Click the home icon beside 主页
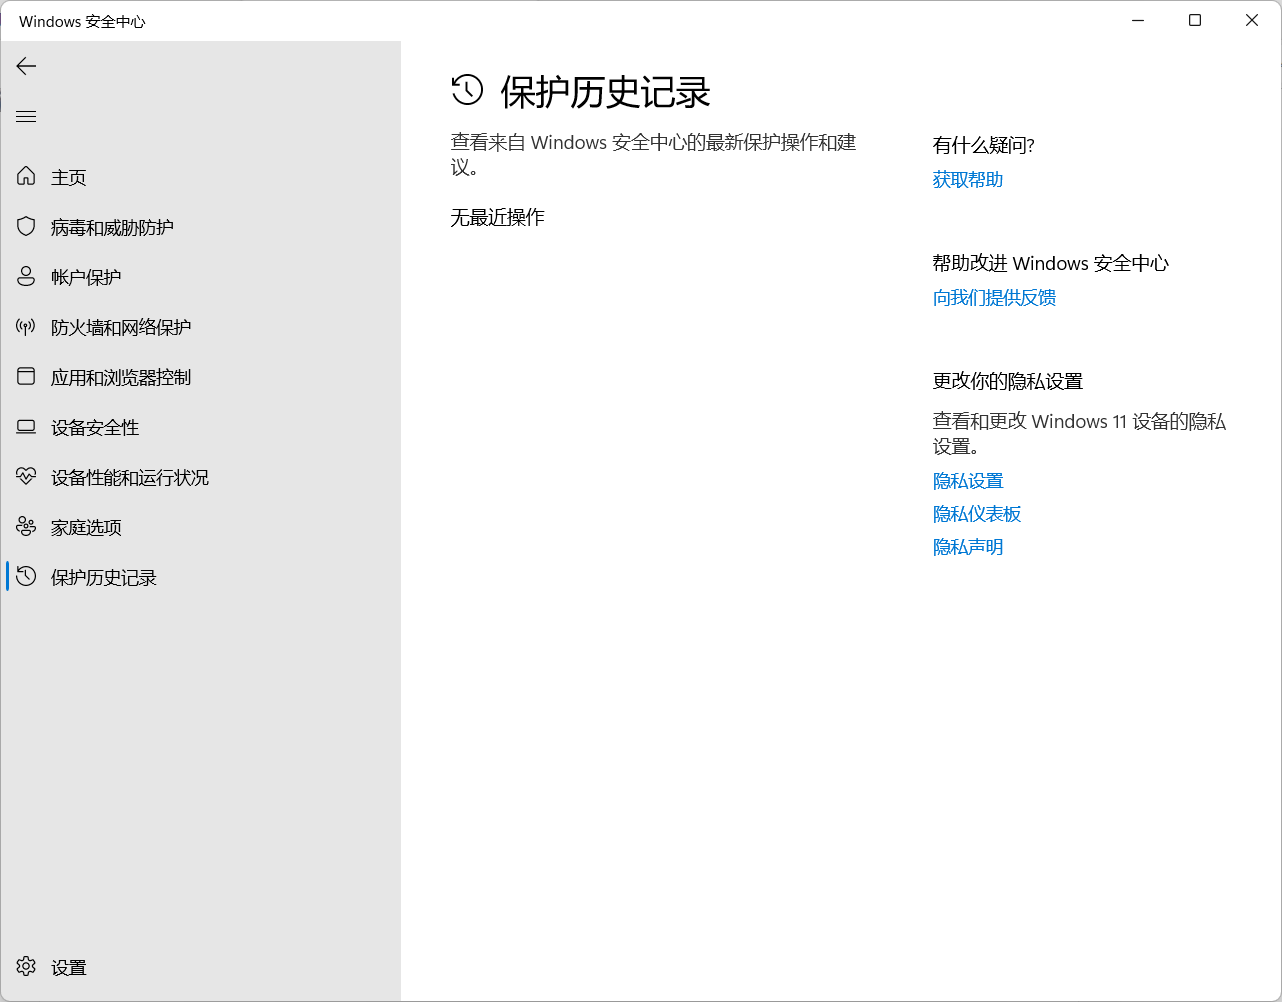The image size is (1282, 1002). tap(26, 177)
